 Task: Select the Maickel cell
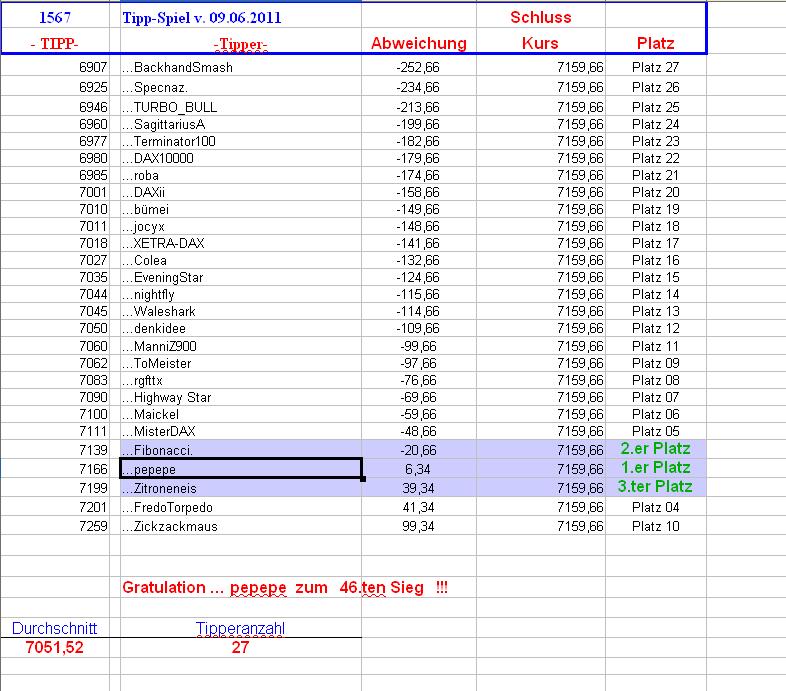(x=241, y=414)
